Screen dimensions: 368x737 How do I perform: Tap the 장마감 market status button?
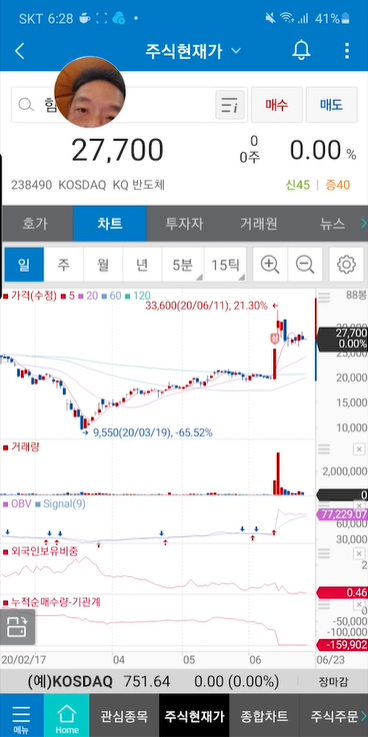(x=333, y=681)
